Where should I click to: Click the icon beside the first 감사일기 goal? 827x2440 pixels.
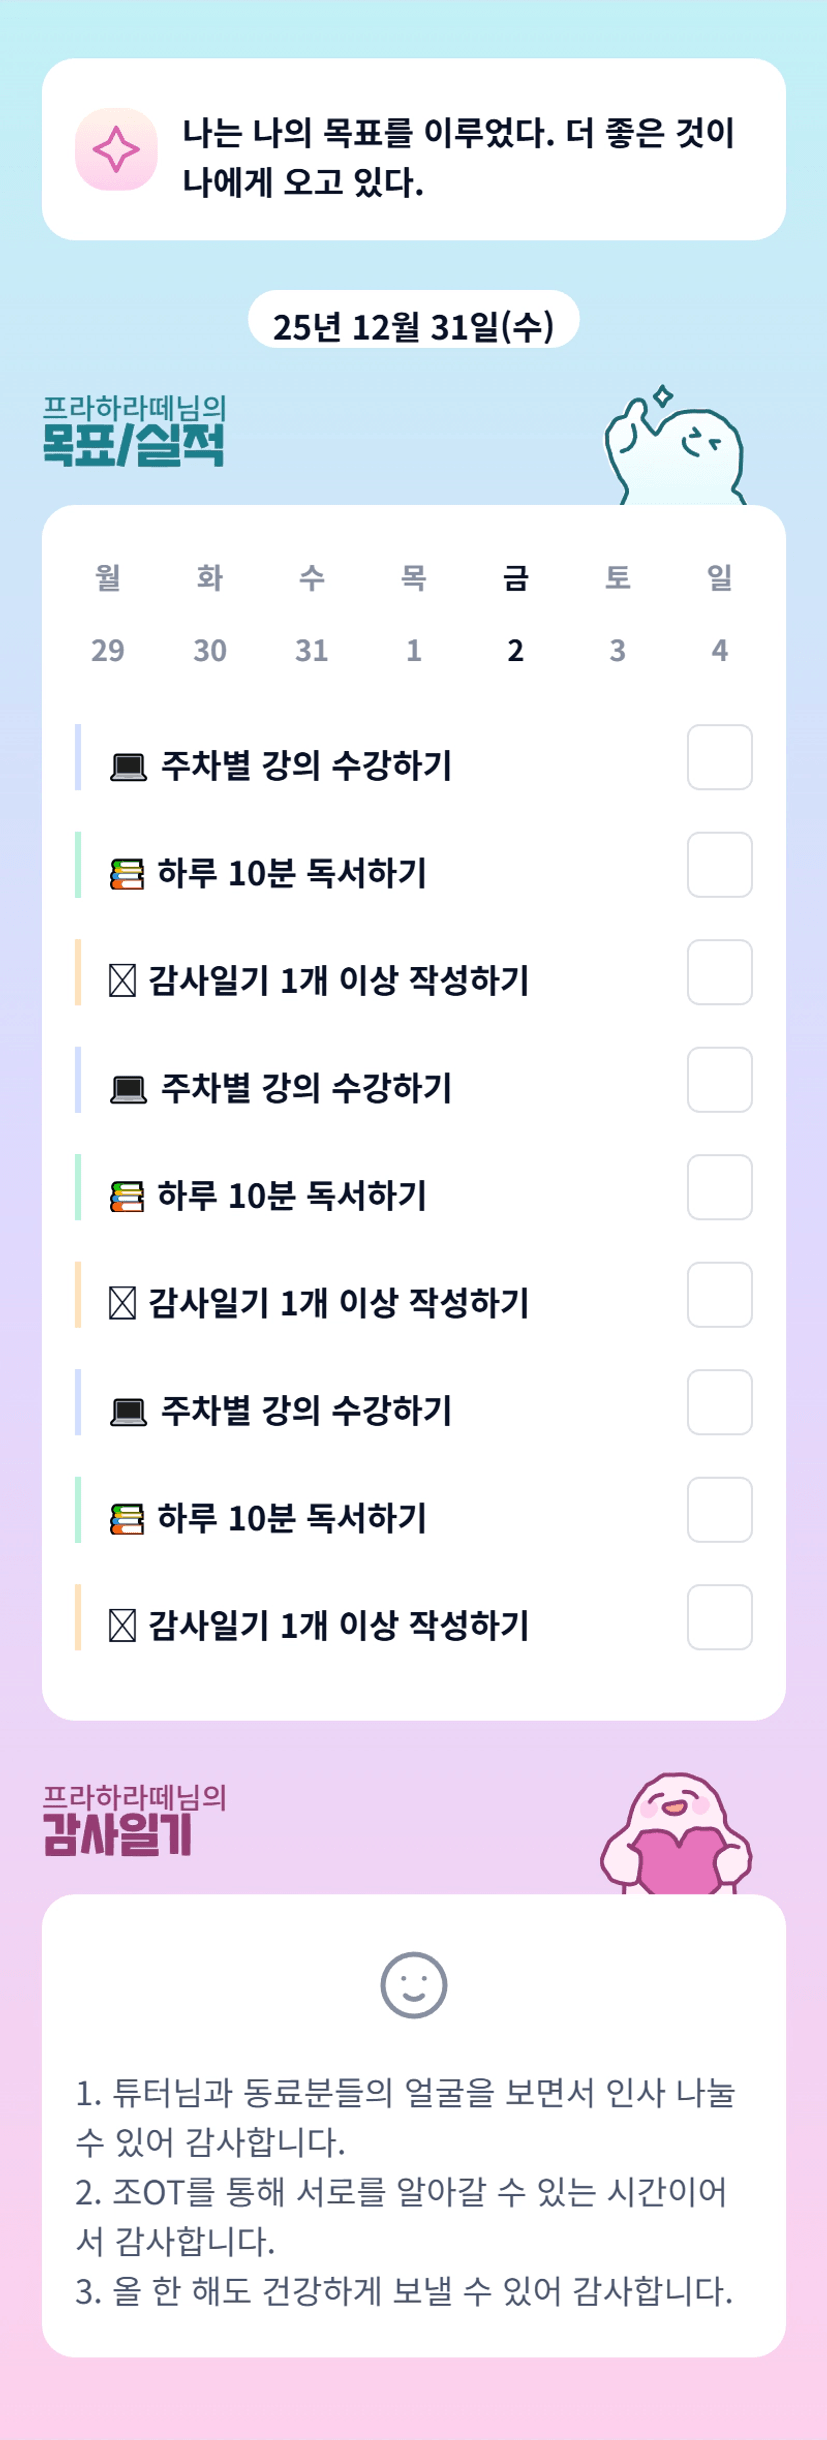coord(122,981)
